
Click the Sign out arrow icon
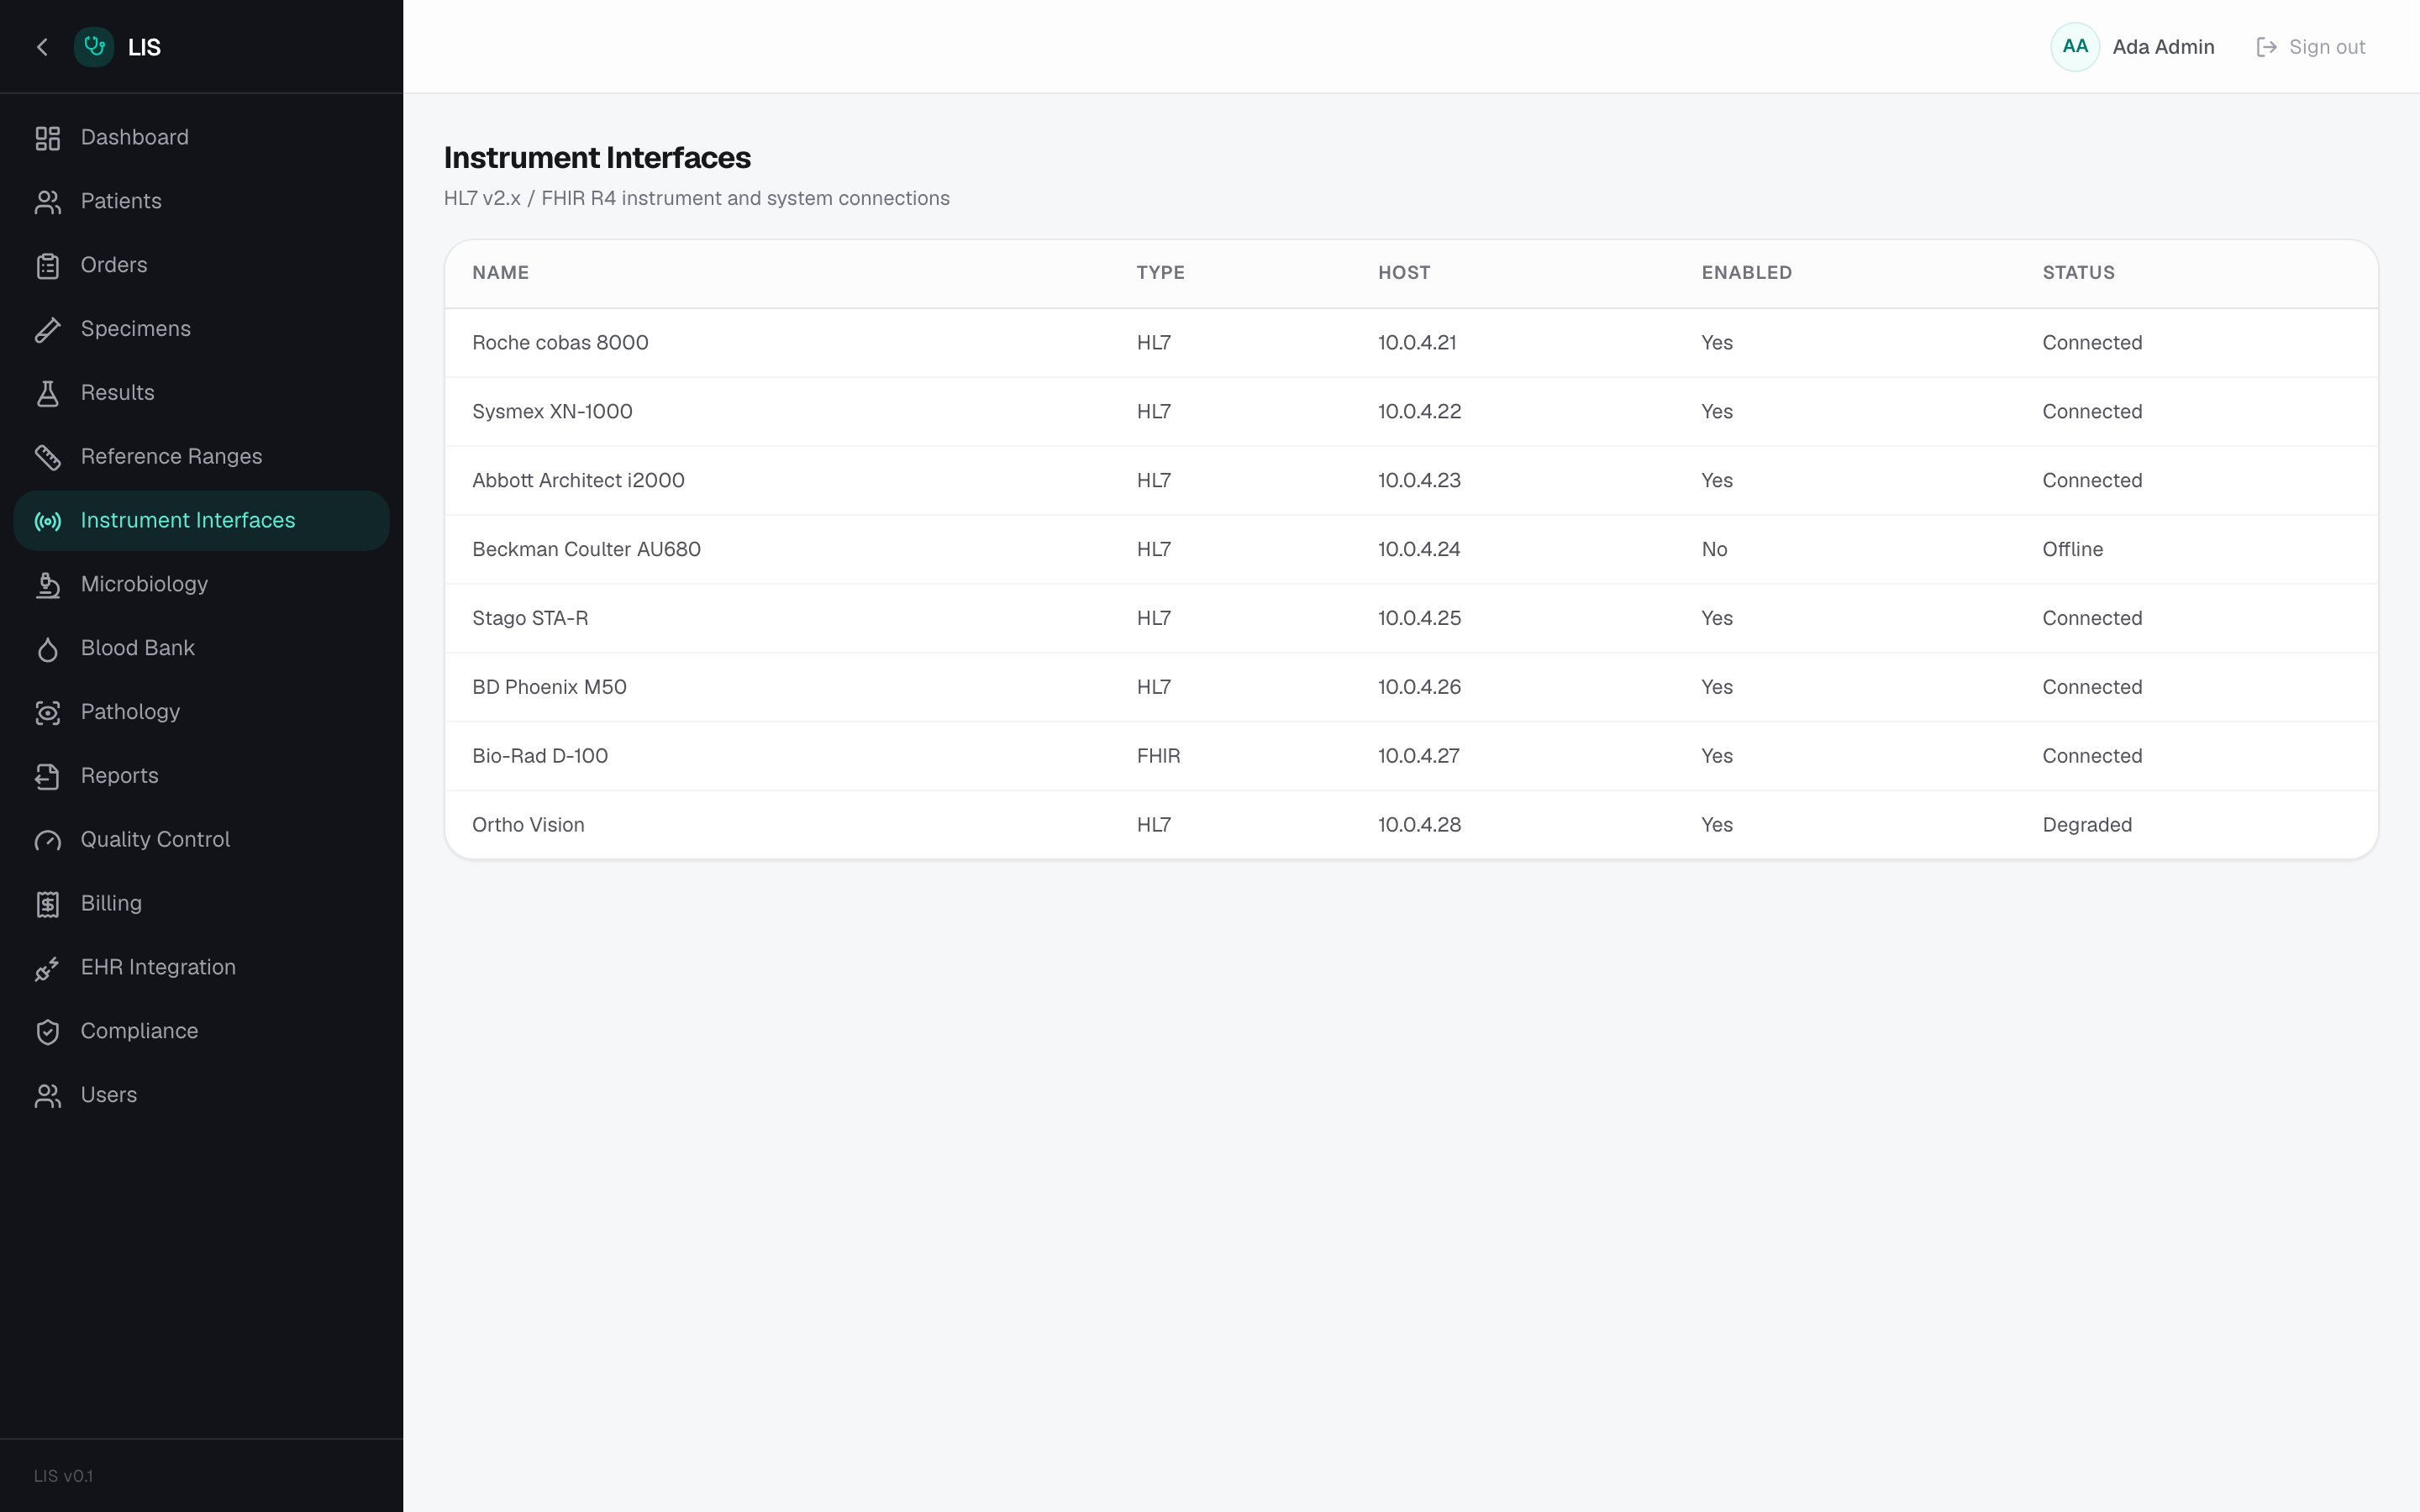[x=2266, y=47]
